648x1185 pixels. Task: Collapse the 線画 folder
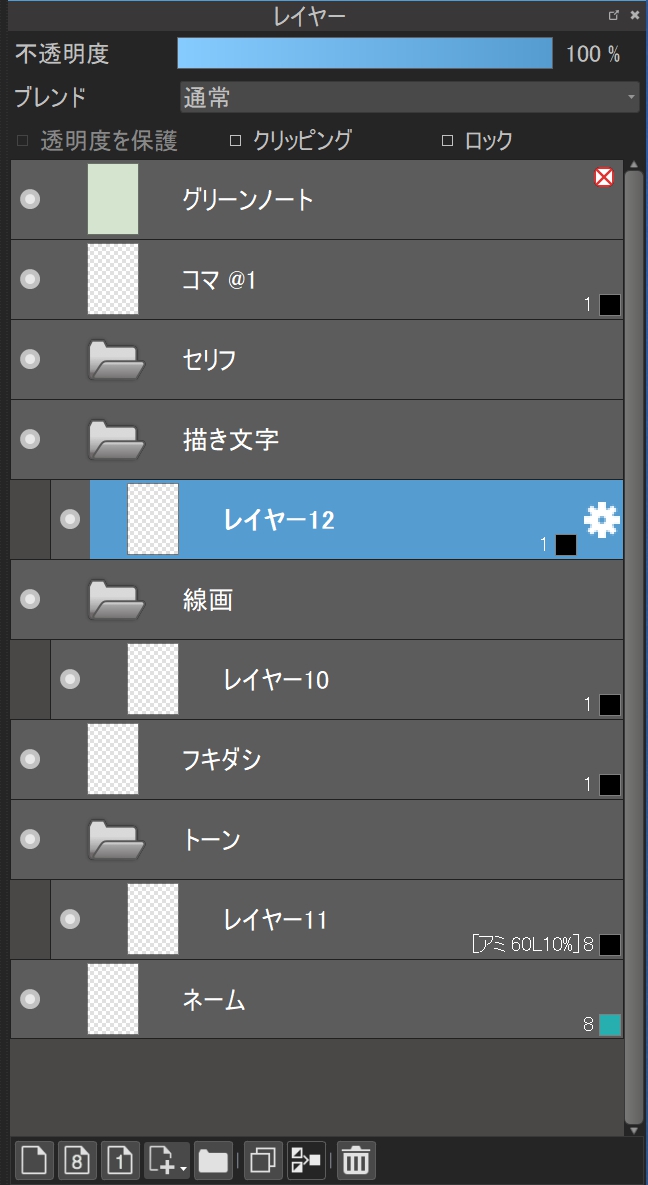tap(117, 600)
